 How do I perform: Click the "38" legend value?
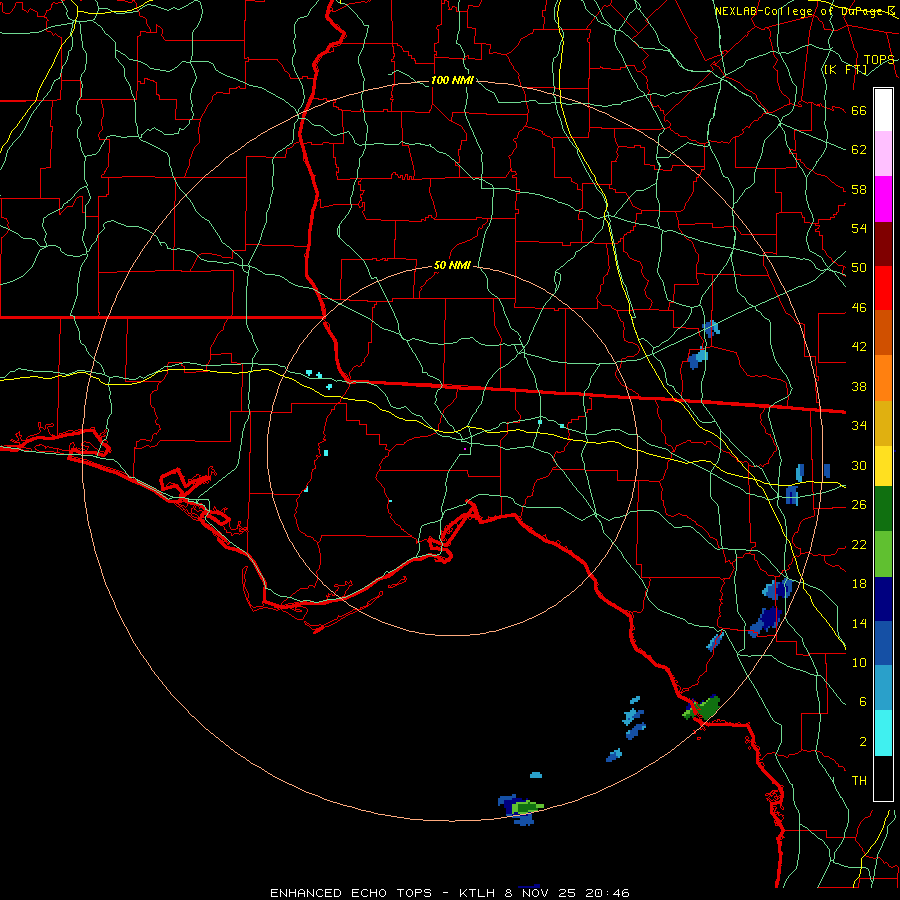(859, 387)
